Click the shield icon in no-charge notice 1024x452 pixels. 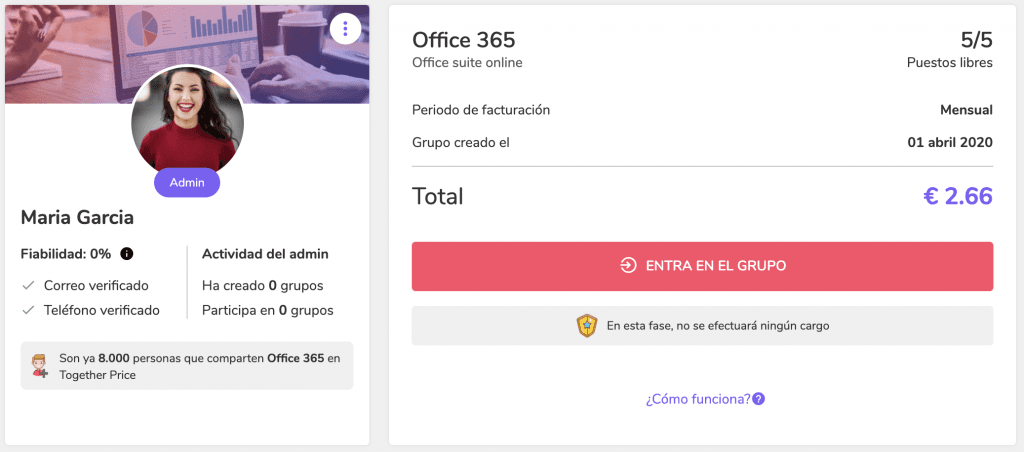pyautogui.click(x=587, y=325)
